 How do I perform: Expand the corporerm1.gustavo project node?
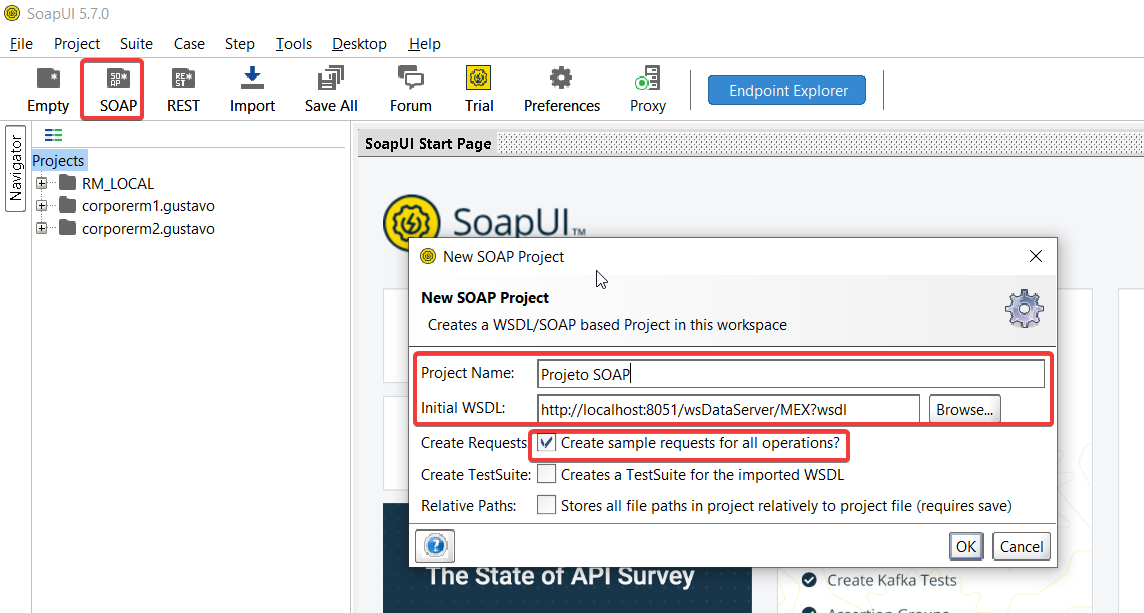(x=42, y=206)
